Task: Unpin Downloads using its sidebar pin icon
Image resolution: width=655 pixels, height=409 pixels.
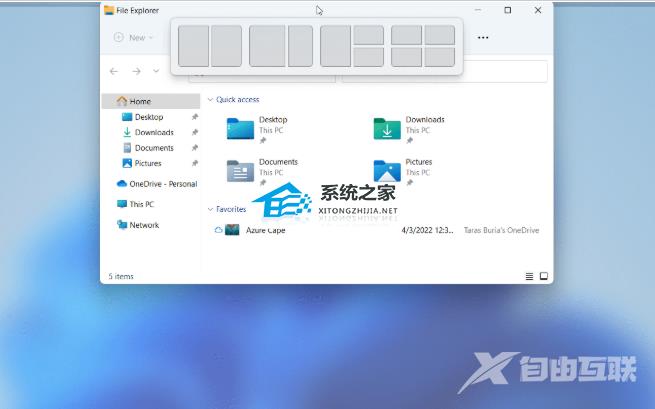Action: pos(194,132)
